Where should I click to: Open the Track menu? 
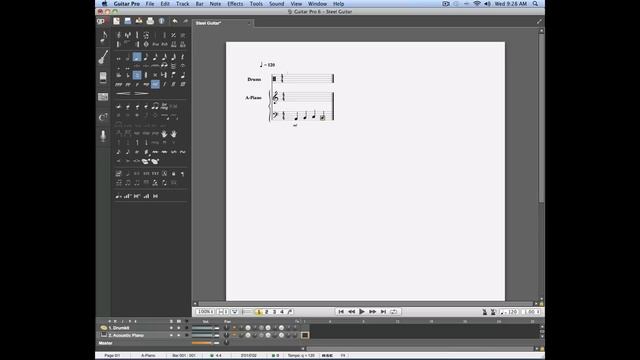182,4
